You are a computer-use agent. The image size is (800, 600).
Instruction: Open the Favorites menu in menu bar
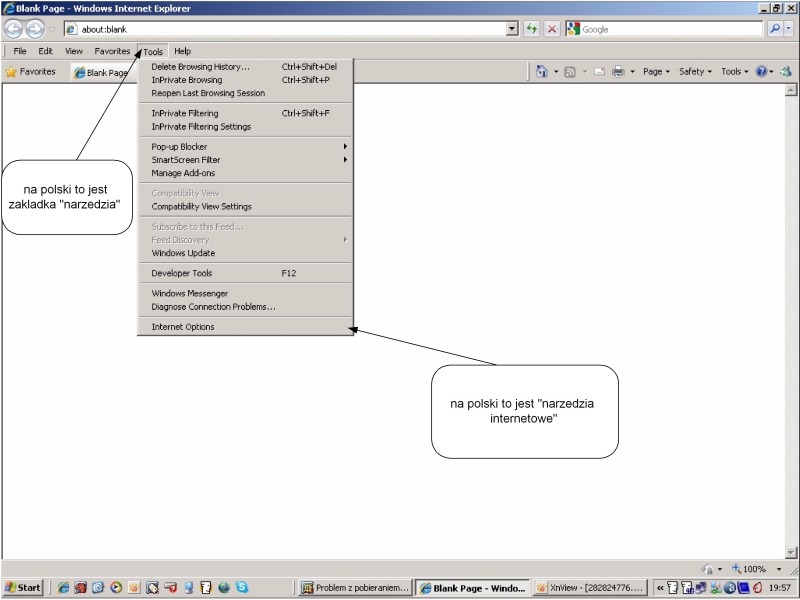pos(112,51)
